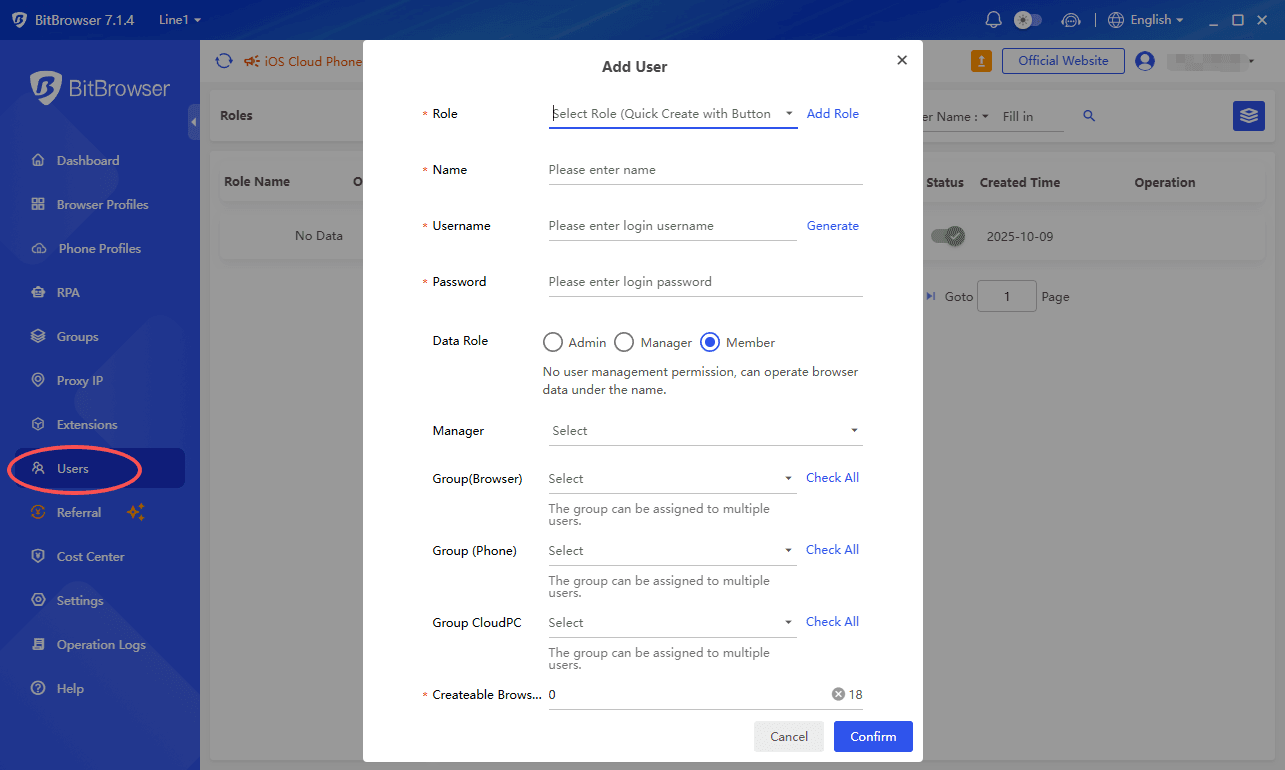Click the iOS Cloud Phone announcement link
This screenshot has height=770, width=1285.
click(313, 62)
